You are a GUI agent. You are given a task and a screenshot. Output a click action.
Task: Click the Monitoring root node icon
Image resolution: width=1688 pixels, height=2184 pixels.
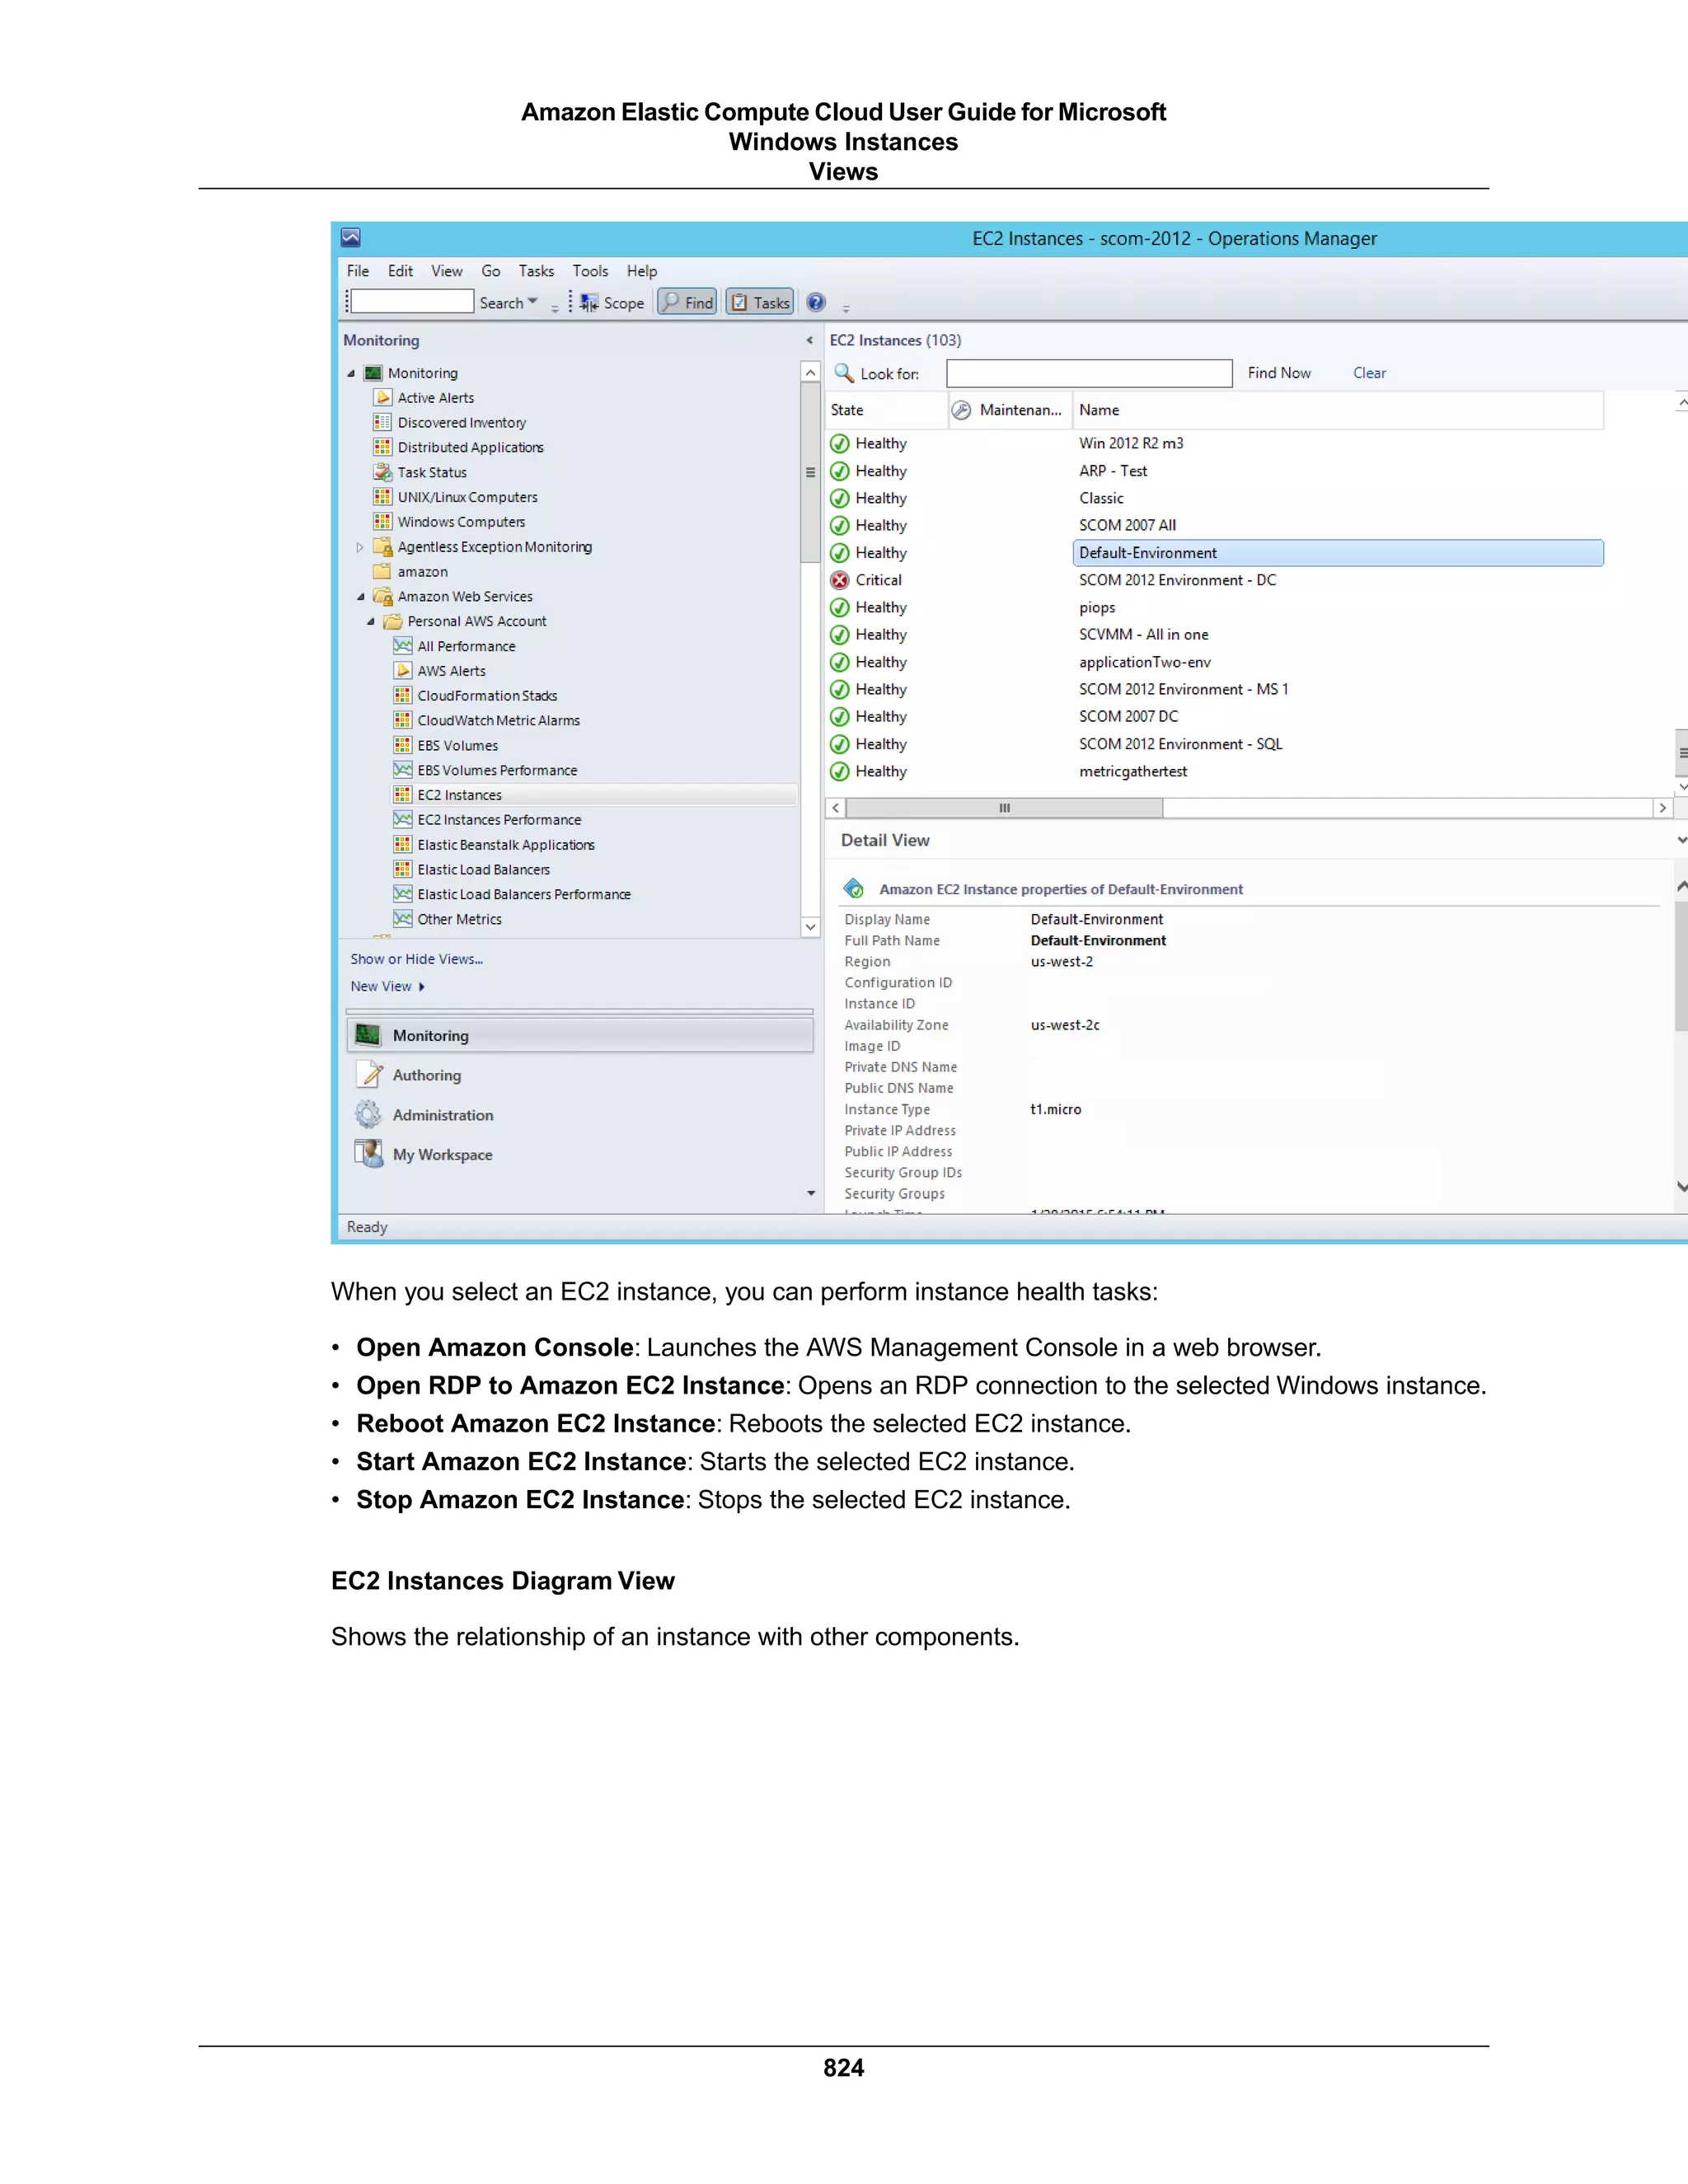click(x=374, y=373)
